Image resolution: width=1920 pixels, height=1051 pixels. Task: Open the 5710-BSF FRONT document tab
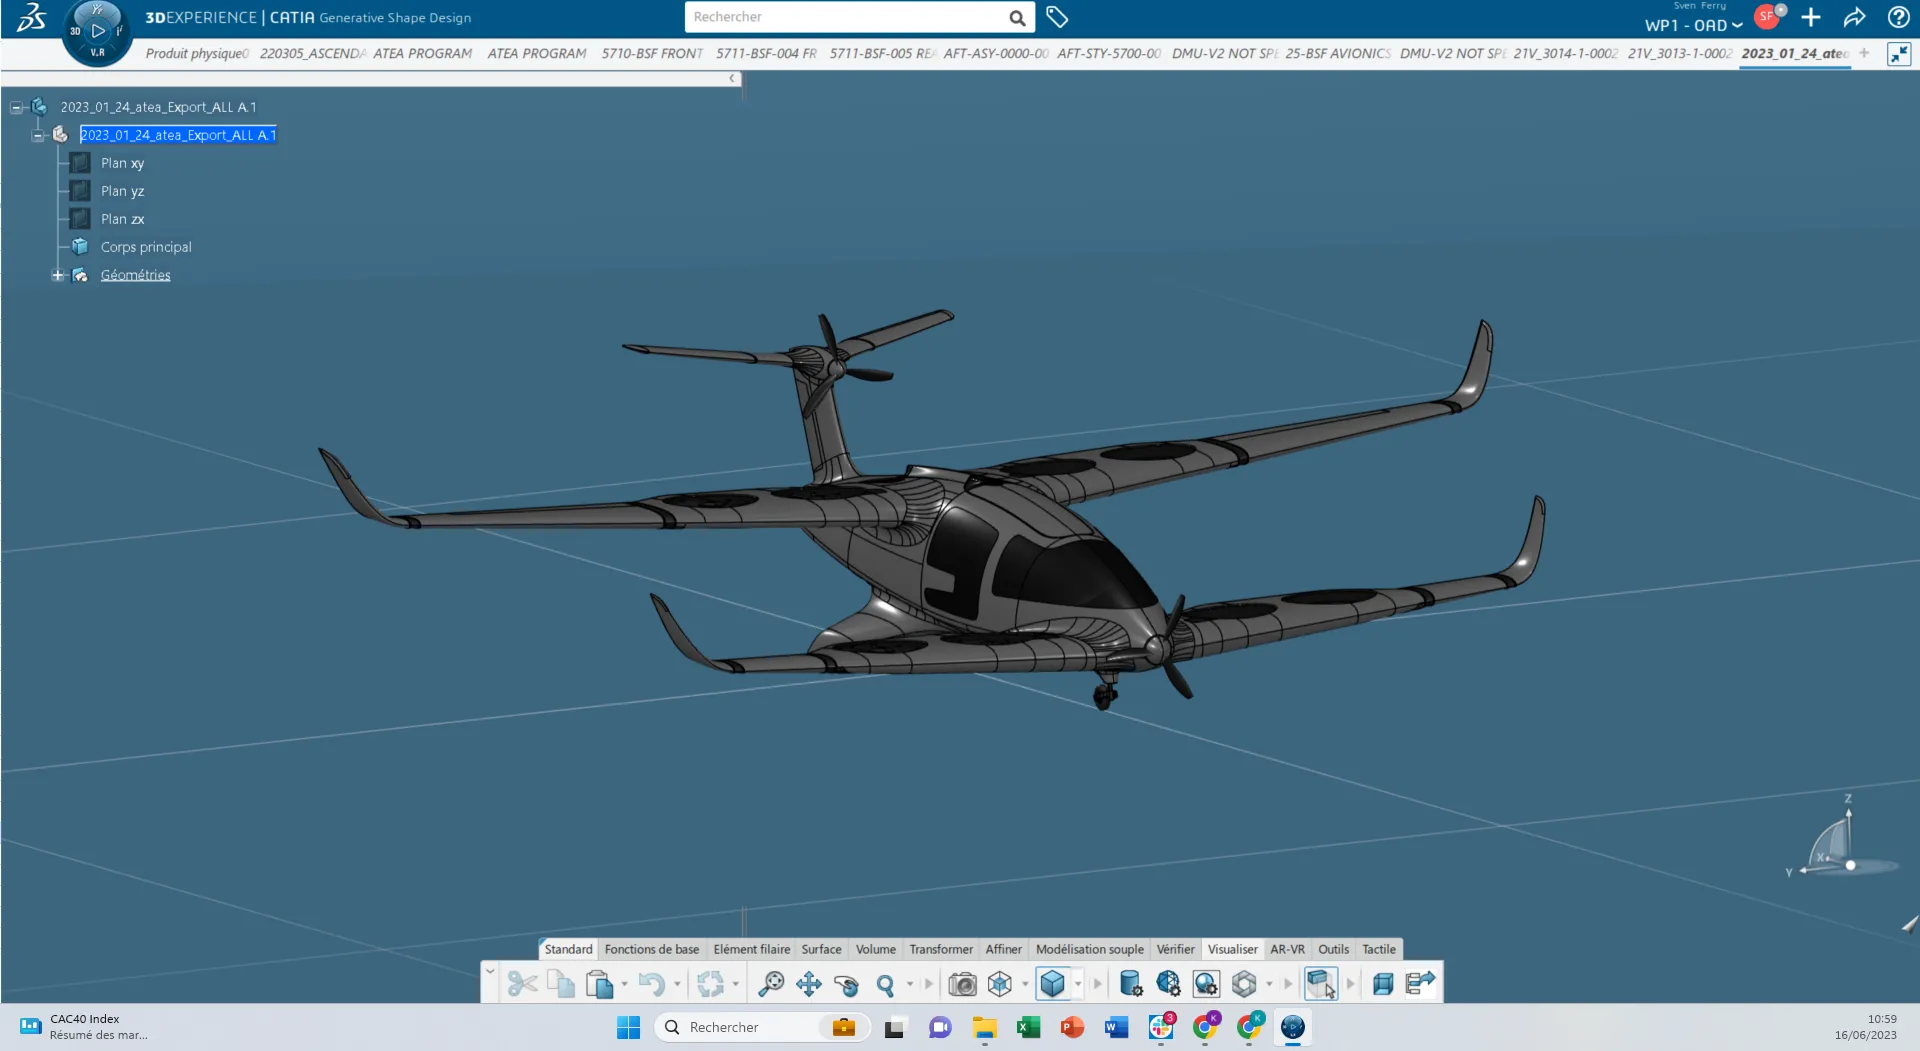652,54
